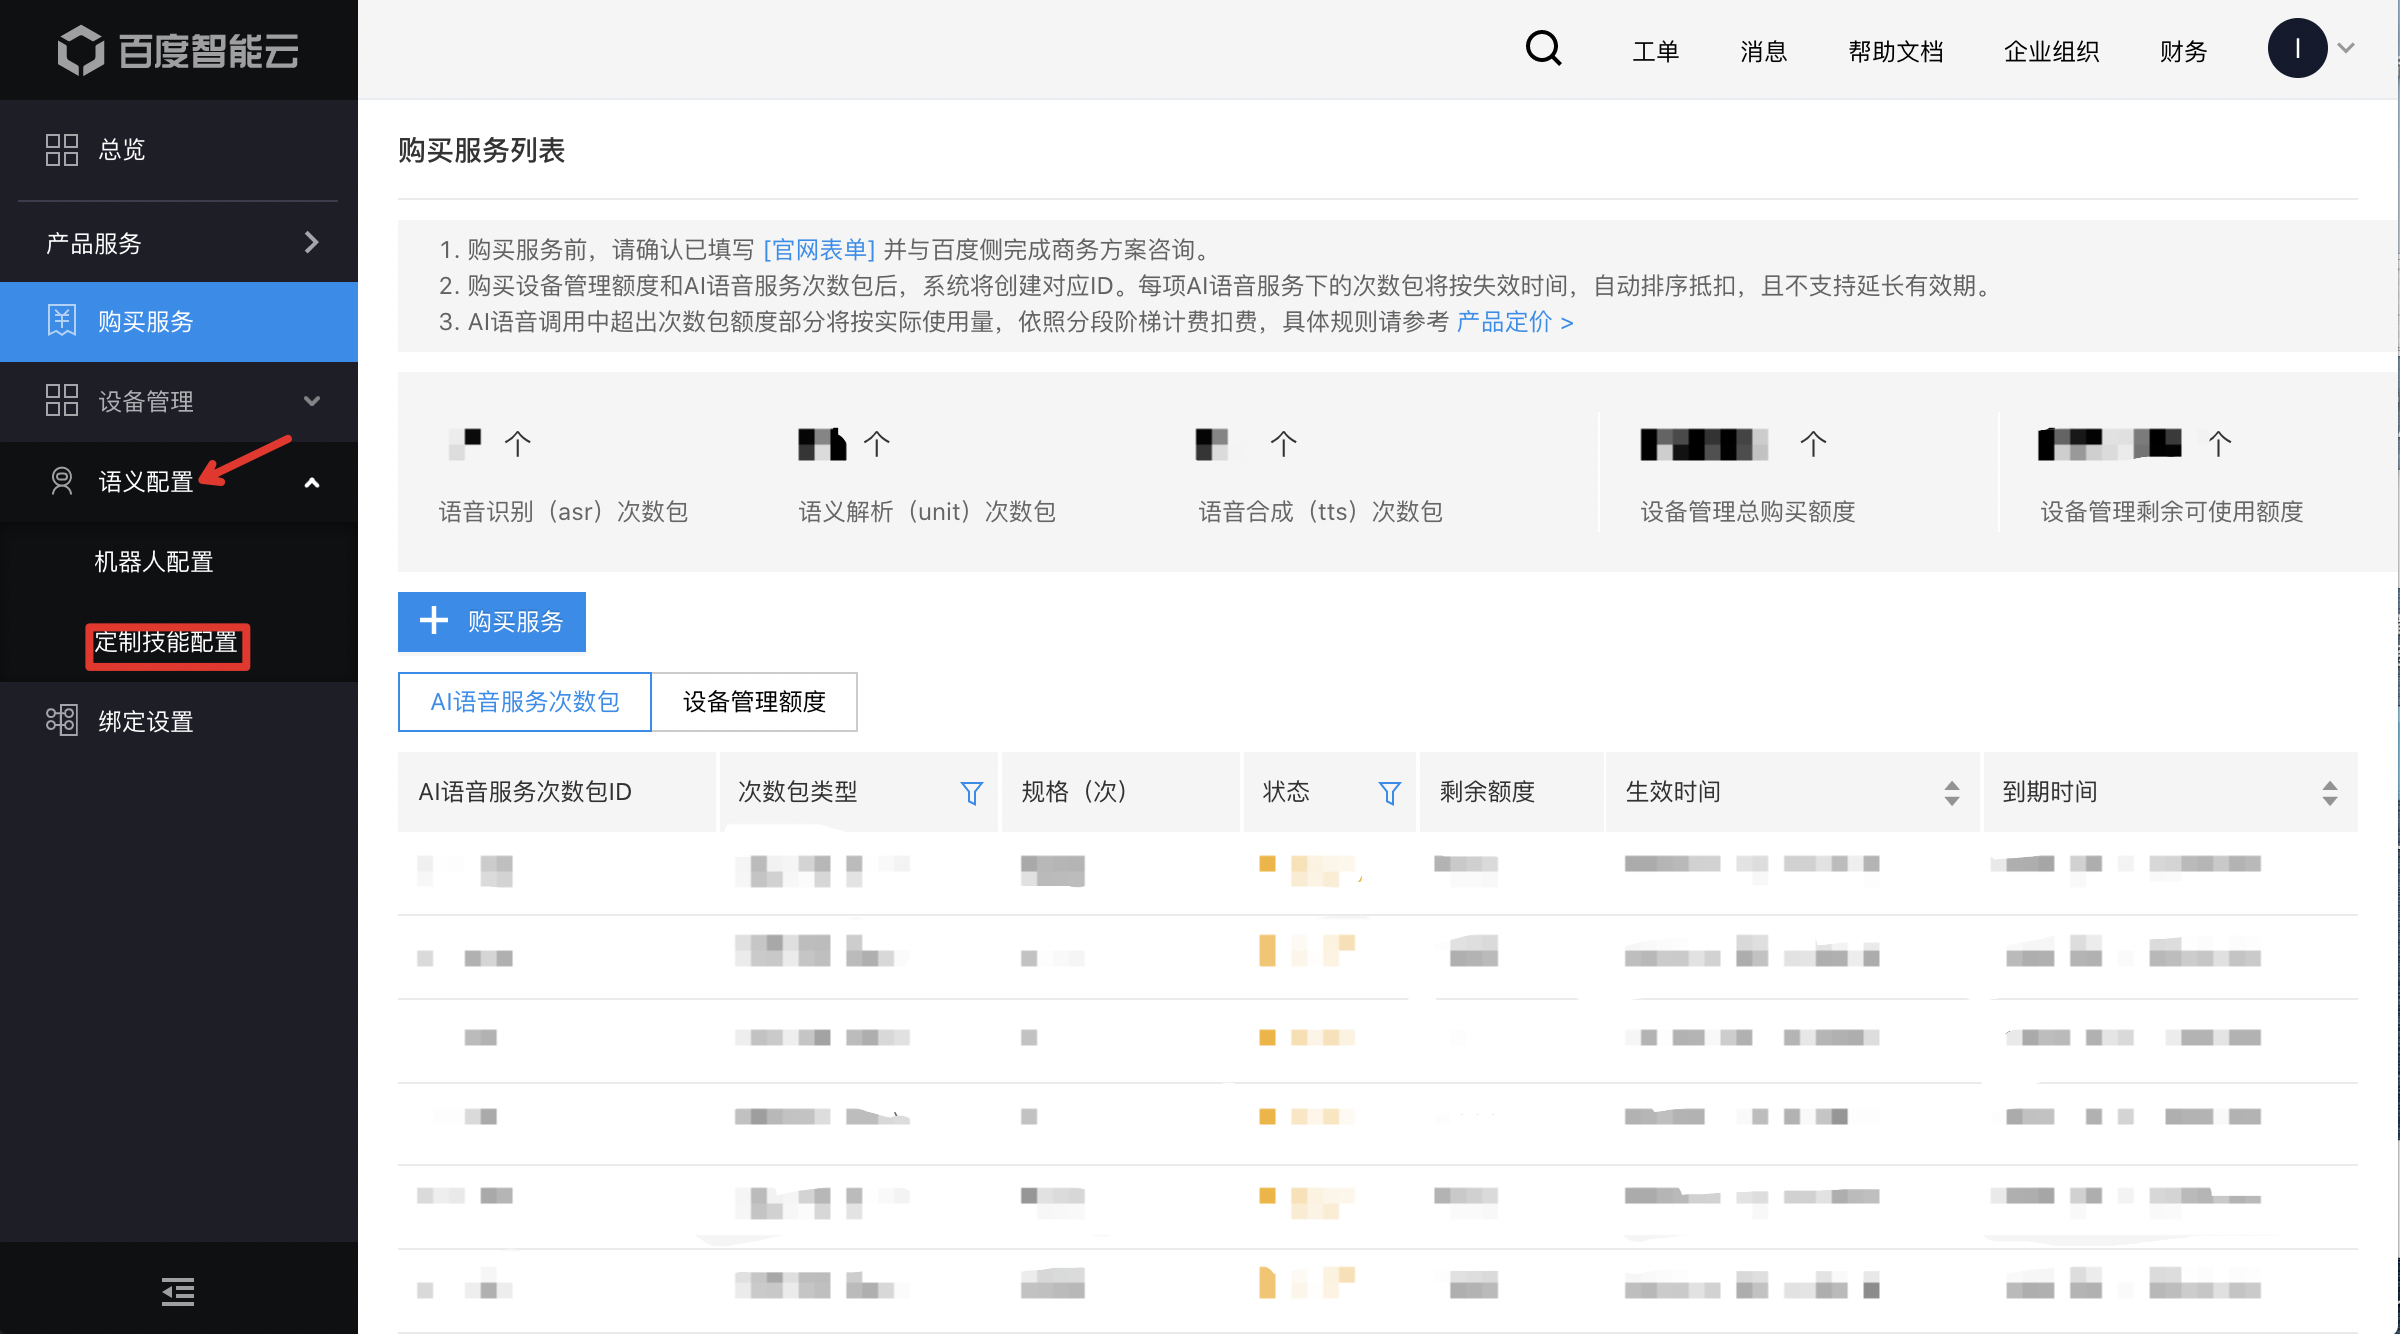Switch to AI语音服务次数包 tab
Screen dimensions: 2400x1334
(x=525, y=702)
